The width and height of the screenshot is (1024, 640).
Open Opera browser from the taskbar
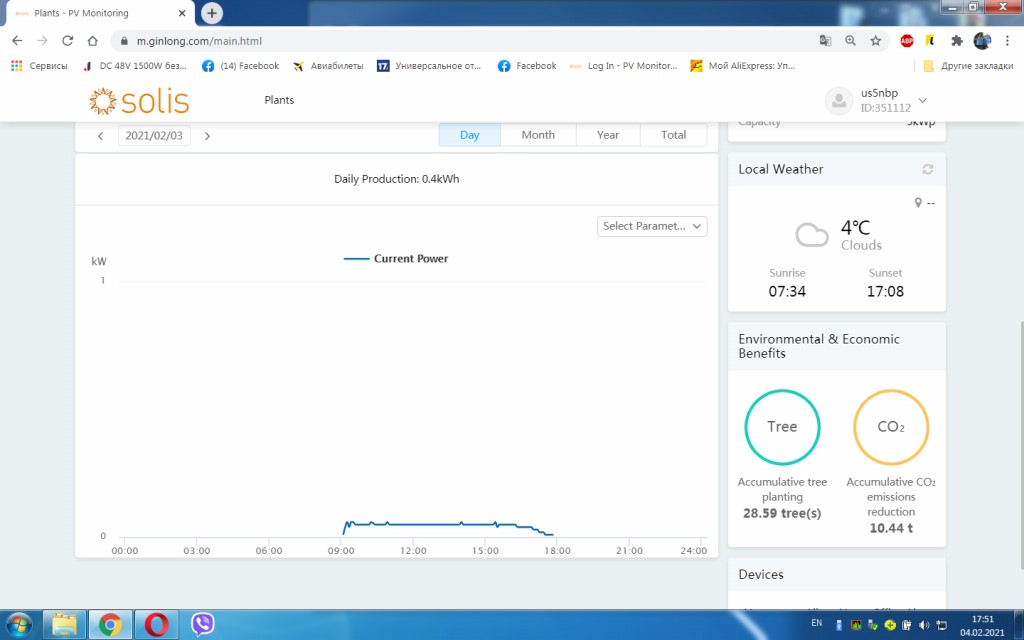point(155,625)
